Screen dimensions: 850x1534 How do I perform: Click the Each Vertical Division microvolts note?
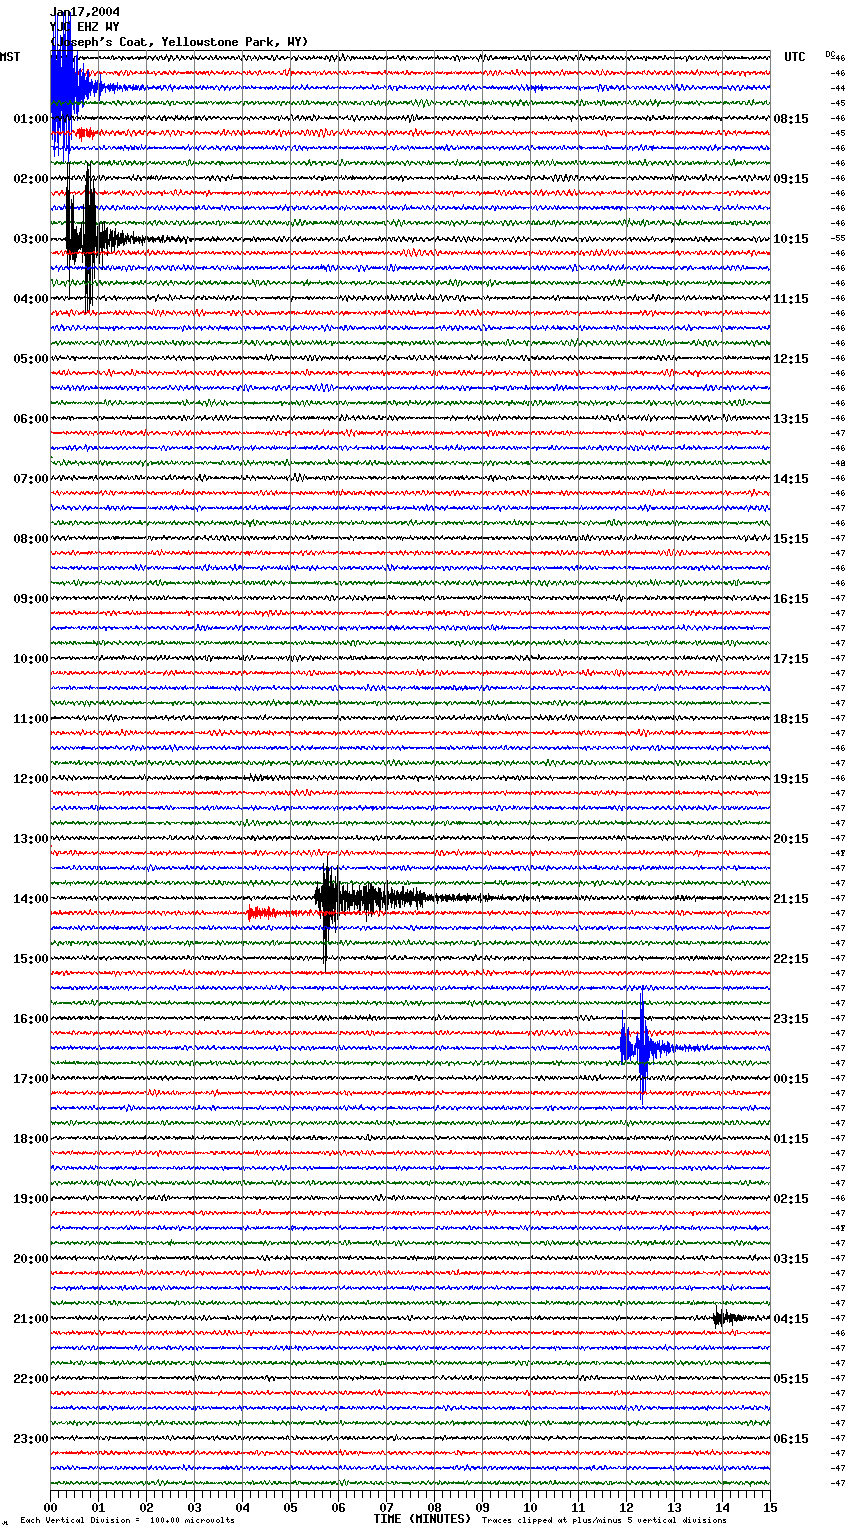coord(127,1520)
